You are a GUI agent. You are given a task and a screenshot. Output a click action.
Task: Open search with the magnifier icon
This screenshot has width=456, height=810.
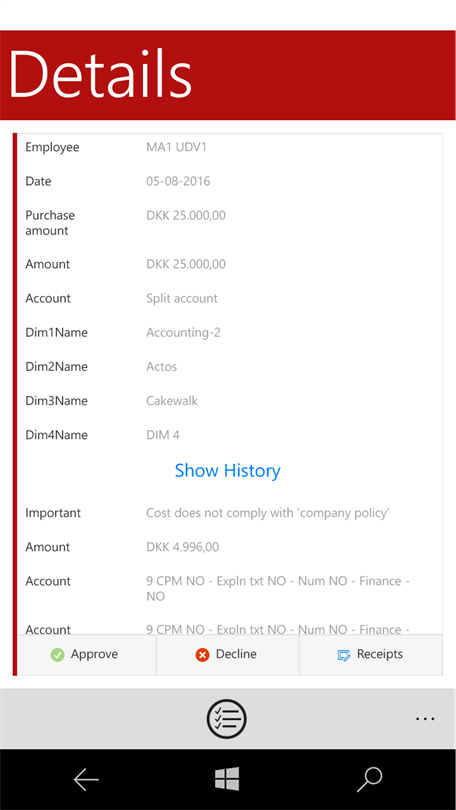(370, 780)
